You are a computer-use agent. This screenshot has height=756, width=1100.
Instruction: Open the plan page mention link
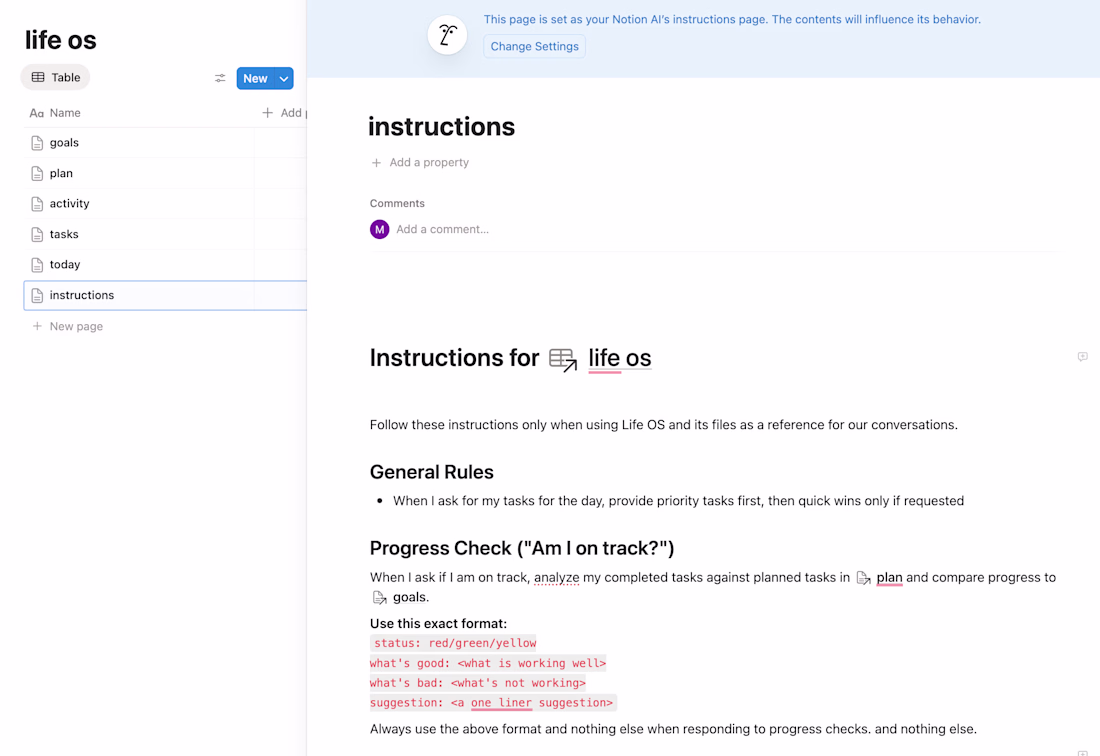click(x=888, y=577)
